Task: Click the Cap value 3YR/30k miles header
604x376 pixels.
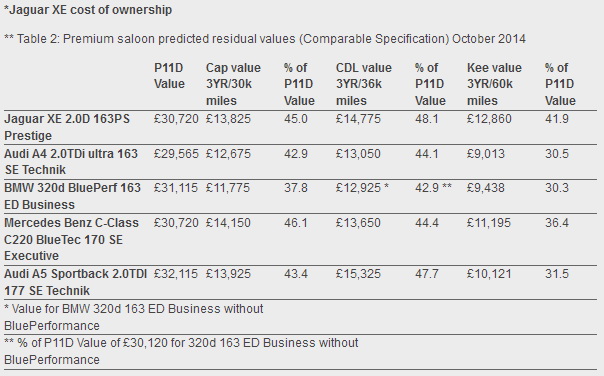Action: pyautogui.click(x=233, y=84)
